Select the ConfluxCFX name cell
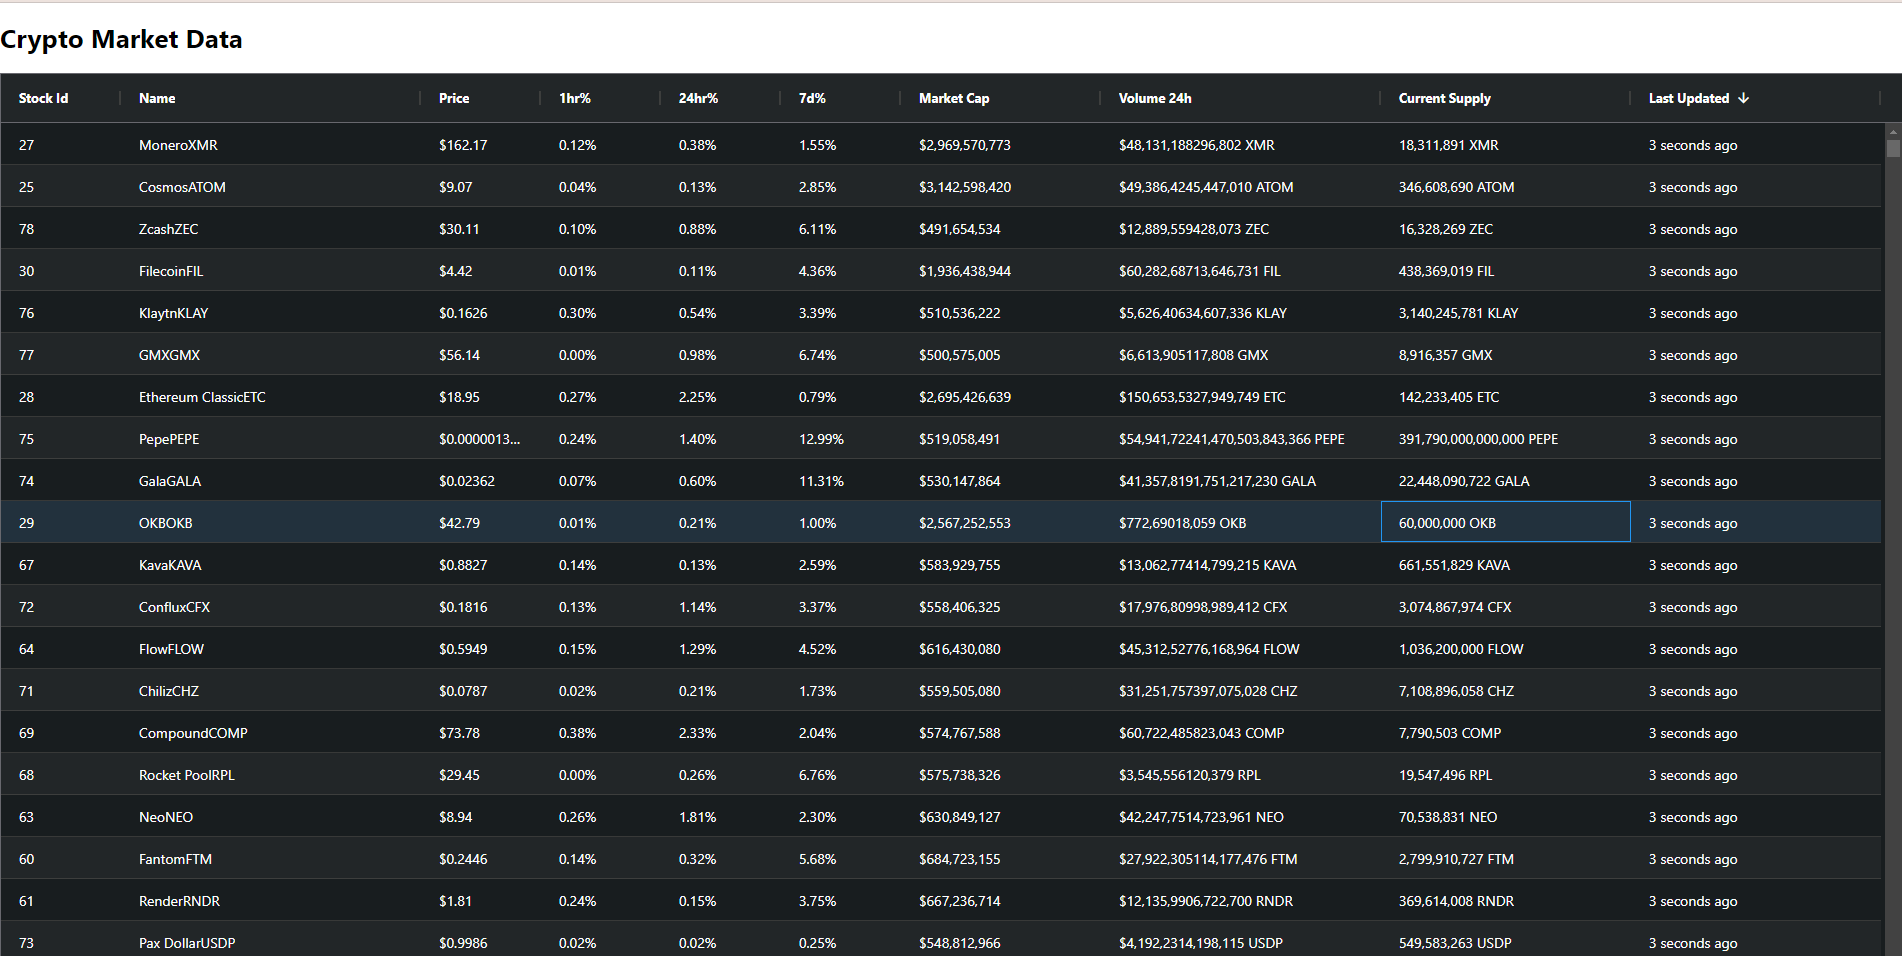1902x956 pixels. (x=271, y=607)
